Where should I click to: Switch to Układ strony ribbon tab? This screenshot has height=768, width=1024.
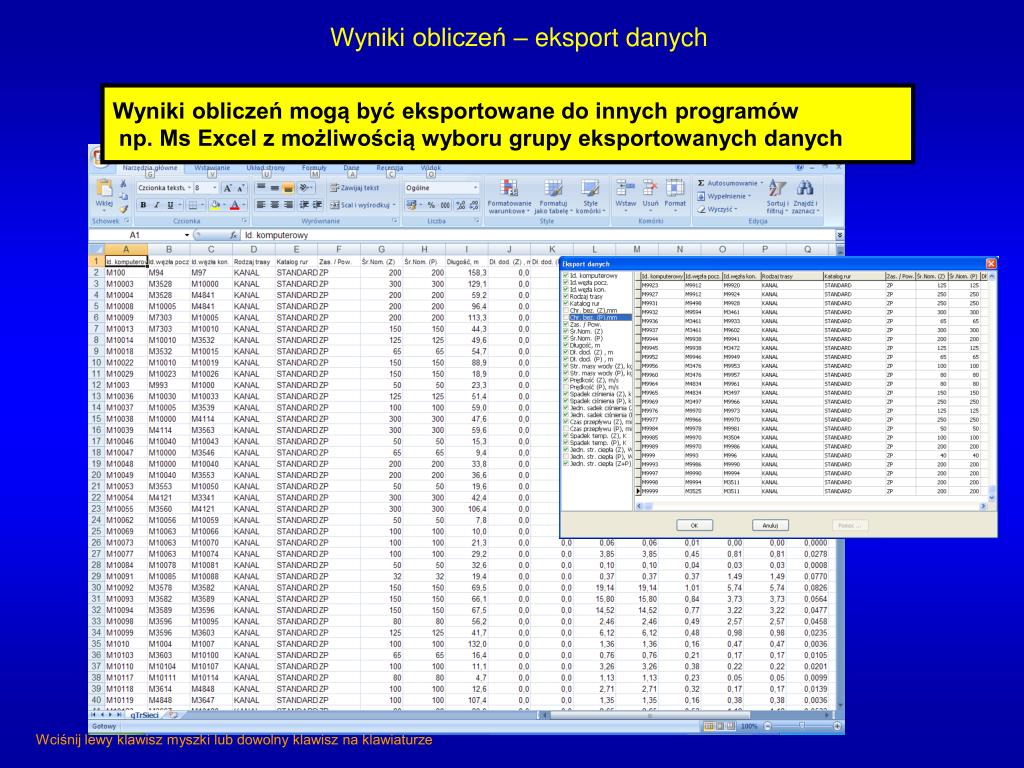[266, 168]
